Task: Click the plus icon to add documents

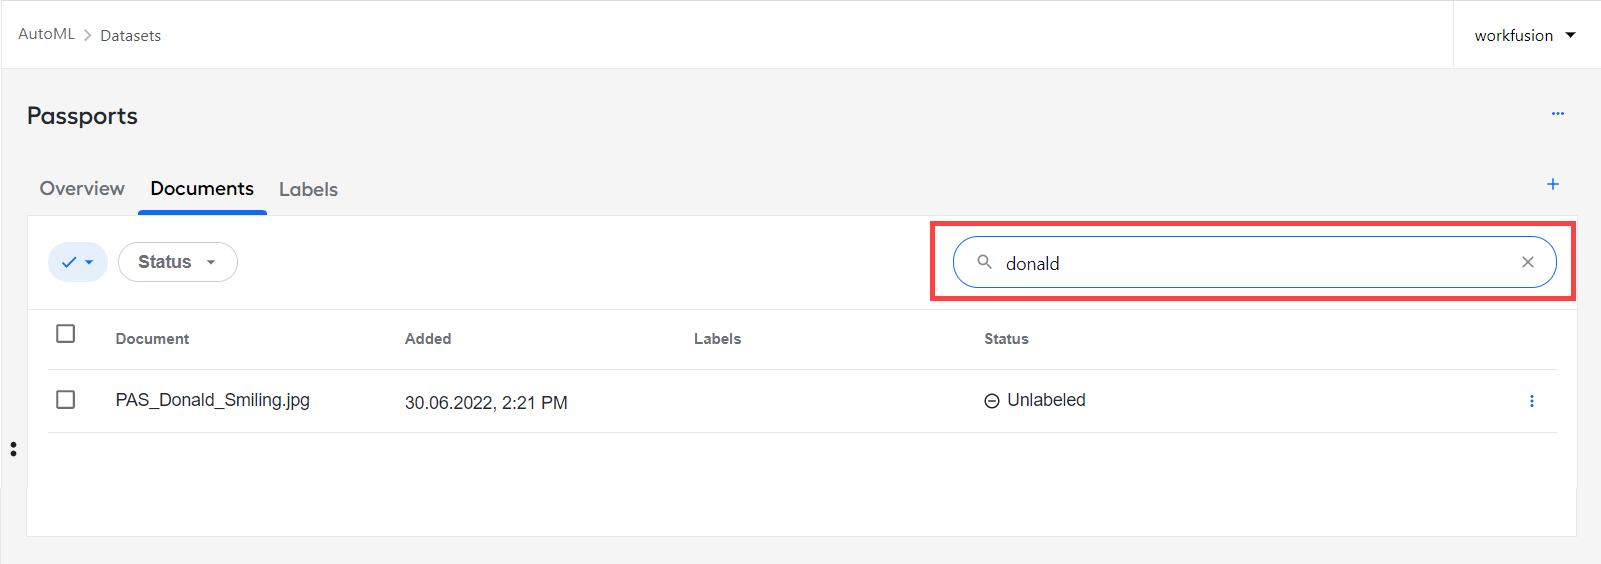Action: tap(1553, 184)
